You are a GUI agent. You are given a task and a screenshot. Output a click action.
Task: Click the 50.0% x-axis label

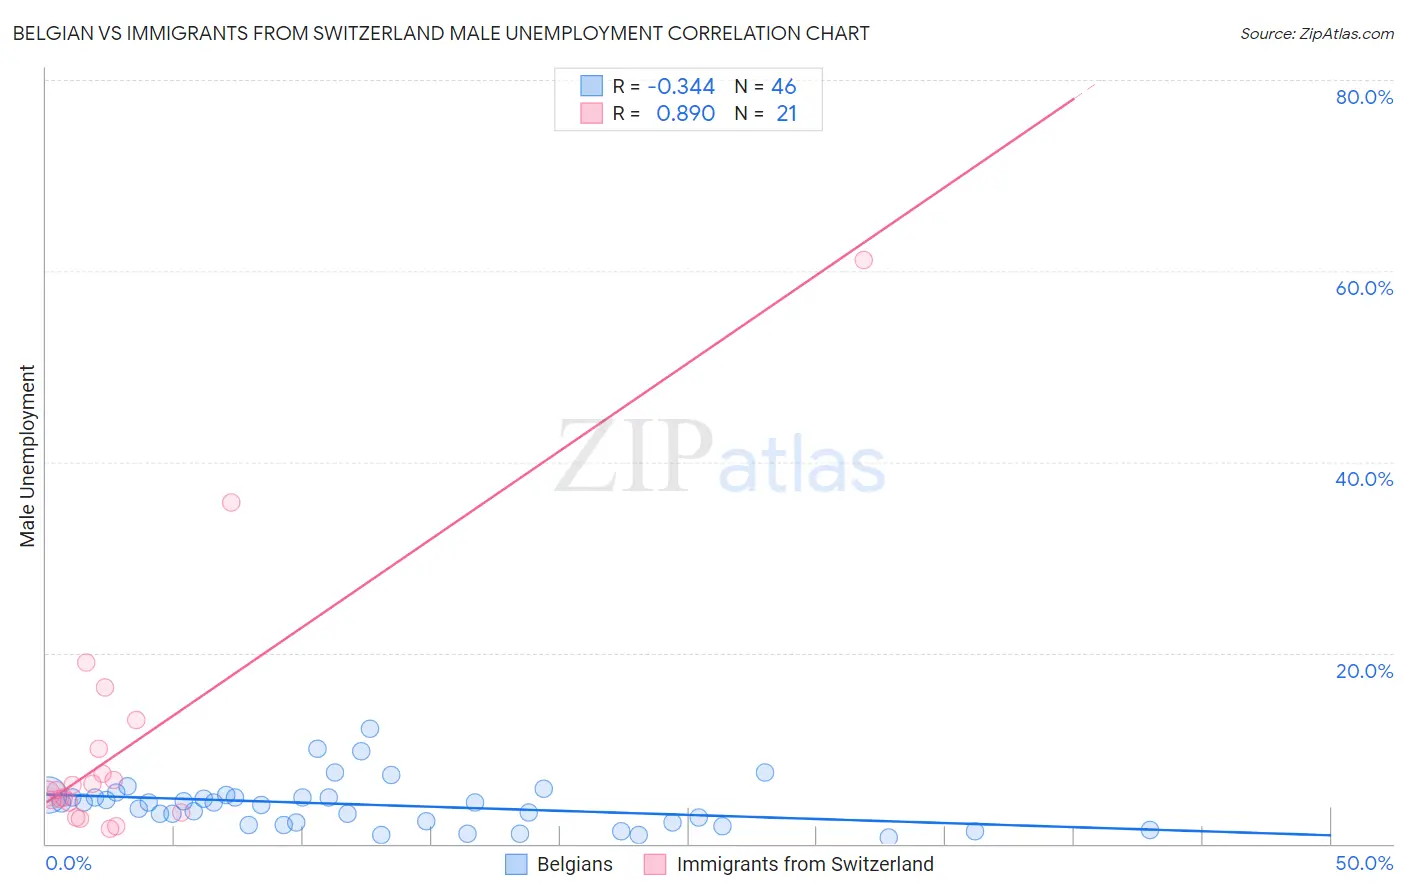1364,863
